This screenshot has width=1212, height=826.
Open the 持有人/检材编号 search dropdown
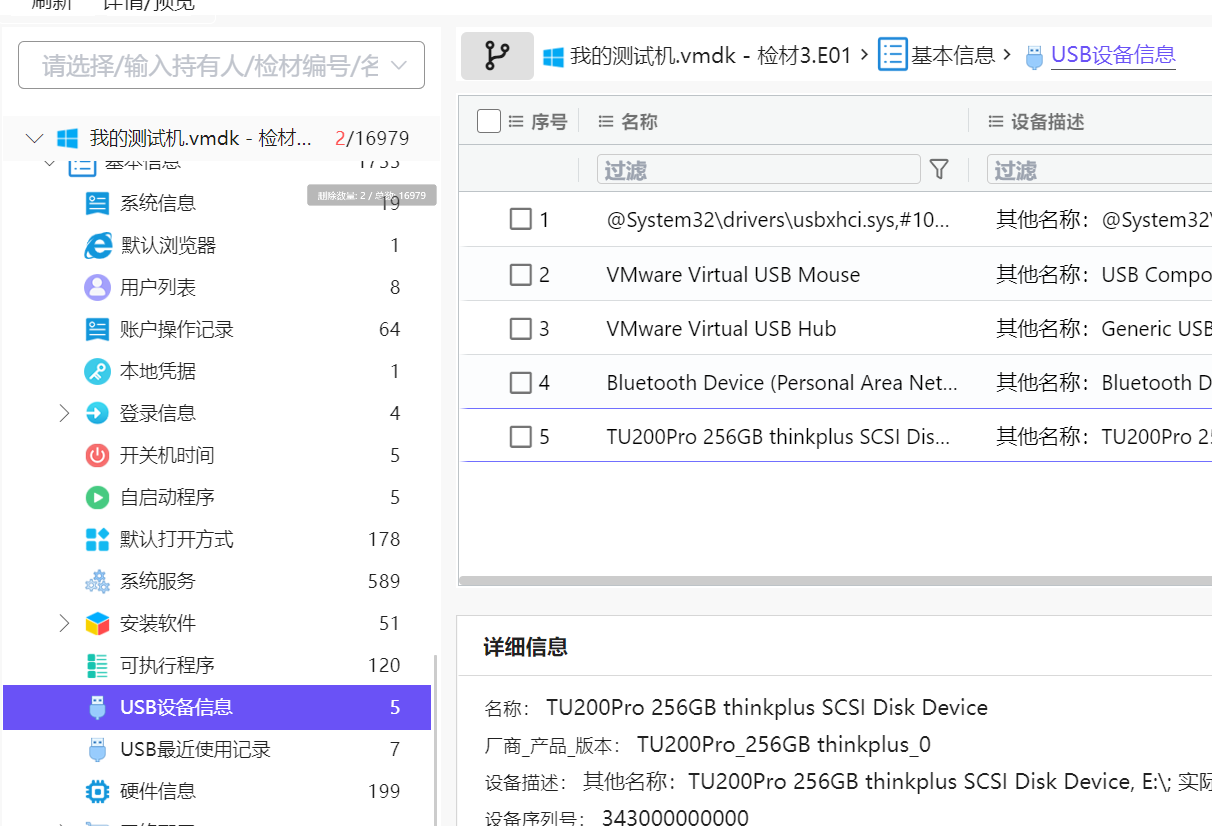[221, 65]
